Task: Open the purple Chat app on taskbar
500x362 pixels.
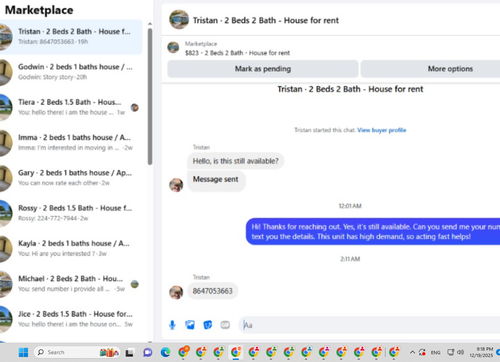Action: [x=148, y=352]
